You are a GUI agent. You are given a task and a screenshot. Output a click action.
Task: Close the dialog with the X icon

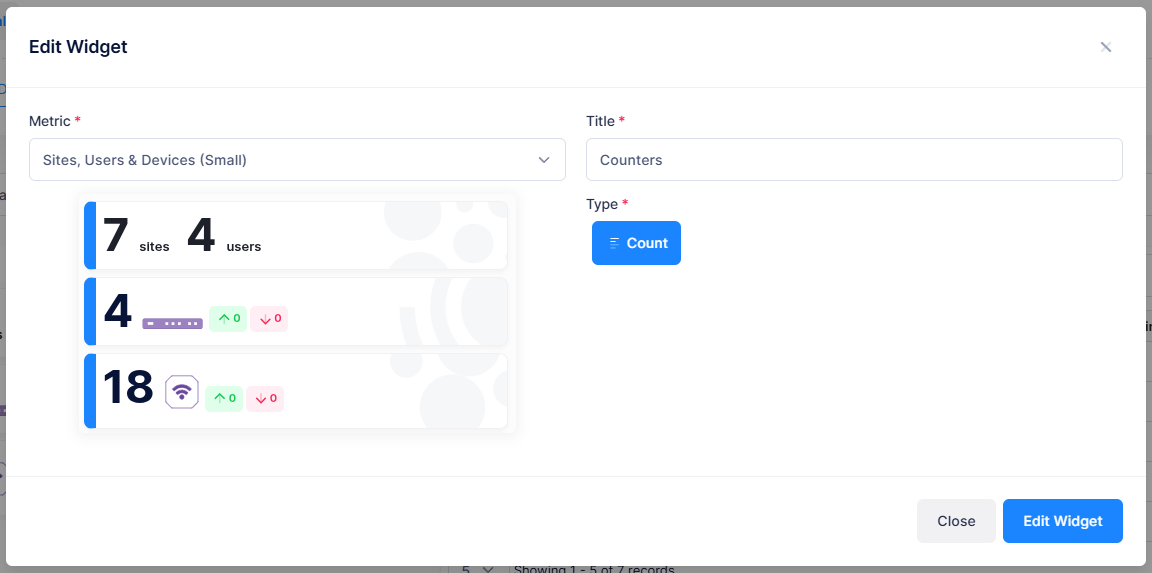click(x=1105, y=47)
